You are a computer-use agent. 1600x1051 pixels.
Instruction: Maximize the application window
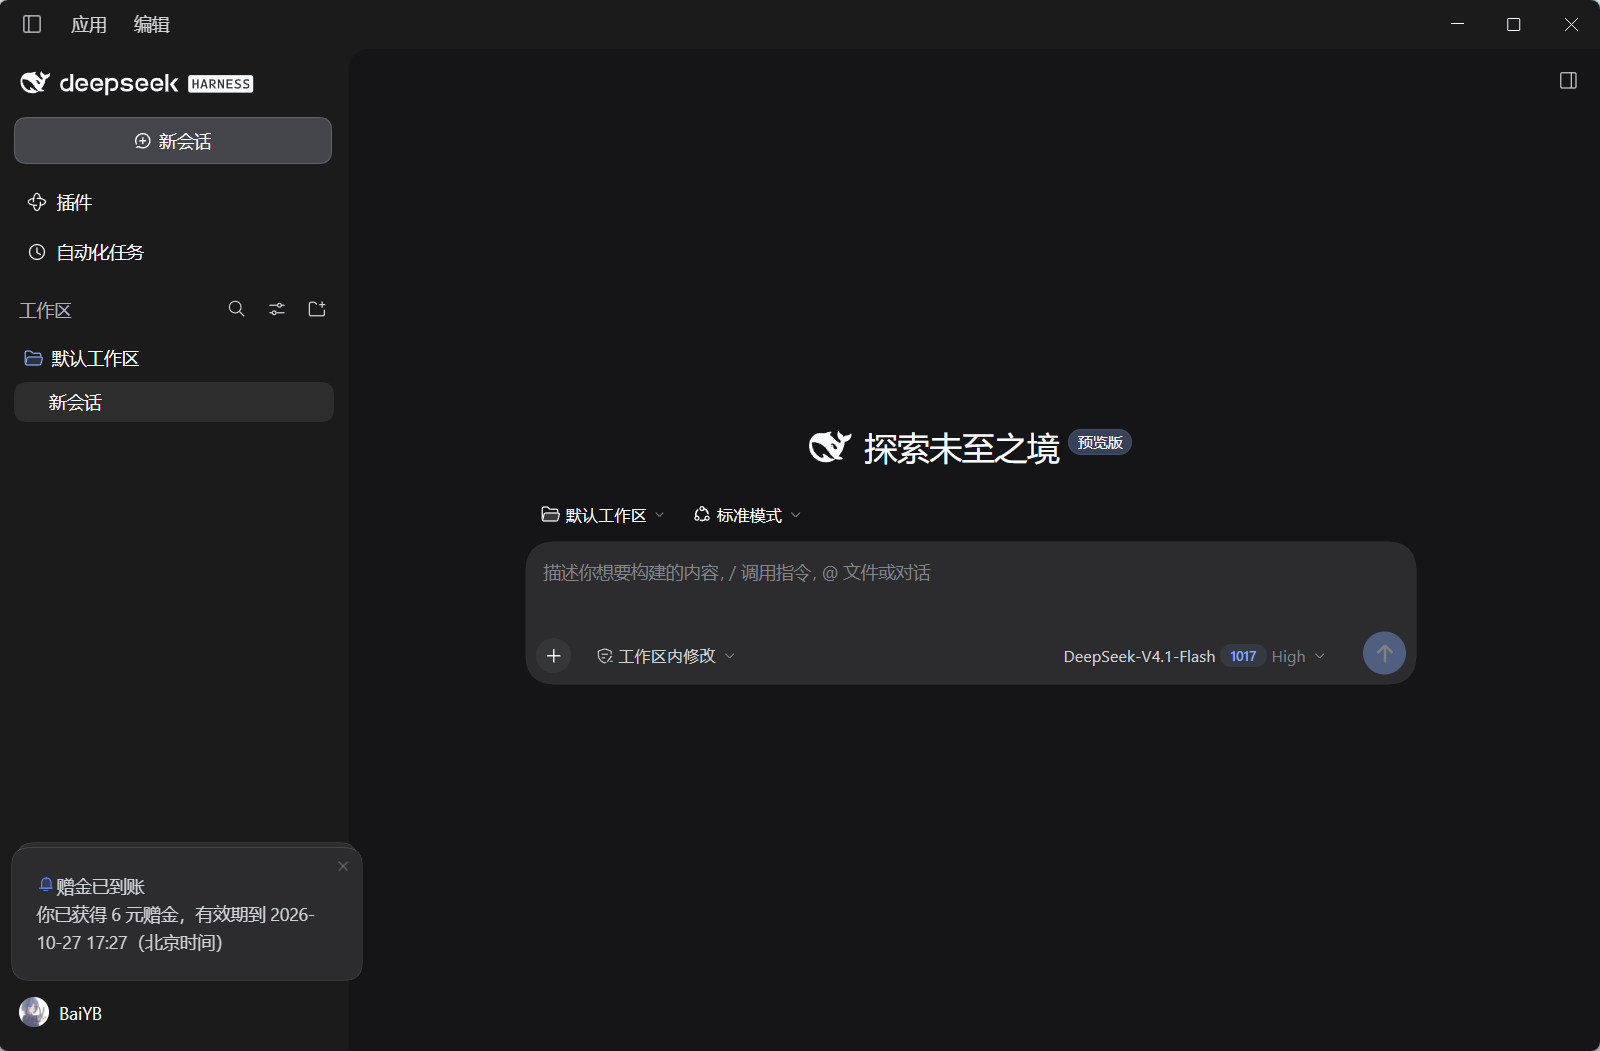(1514, 24)
